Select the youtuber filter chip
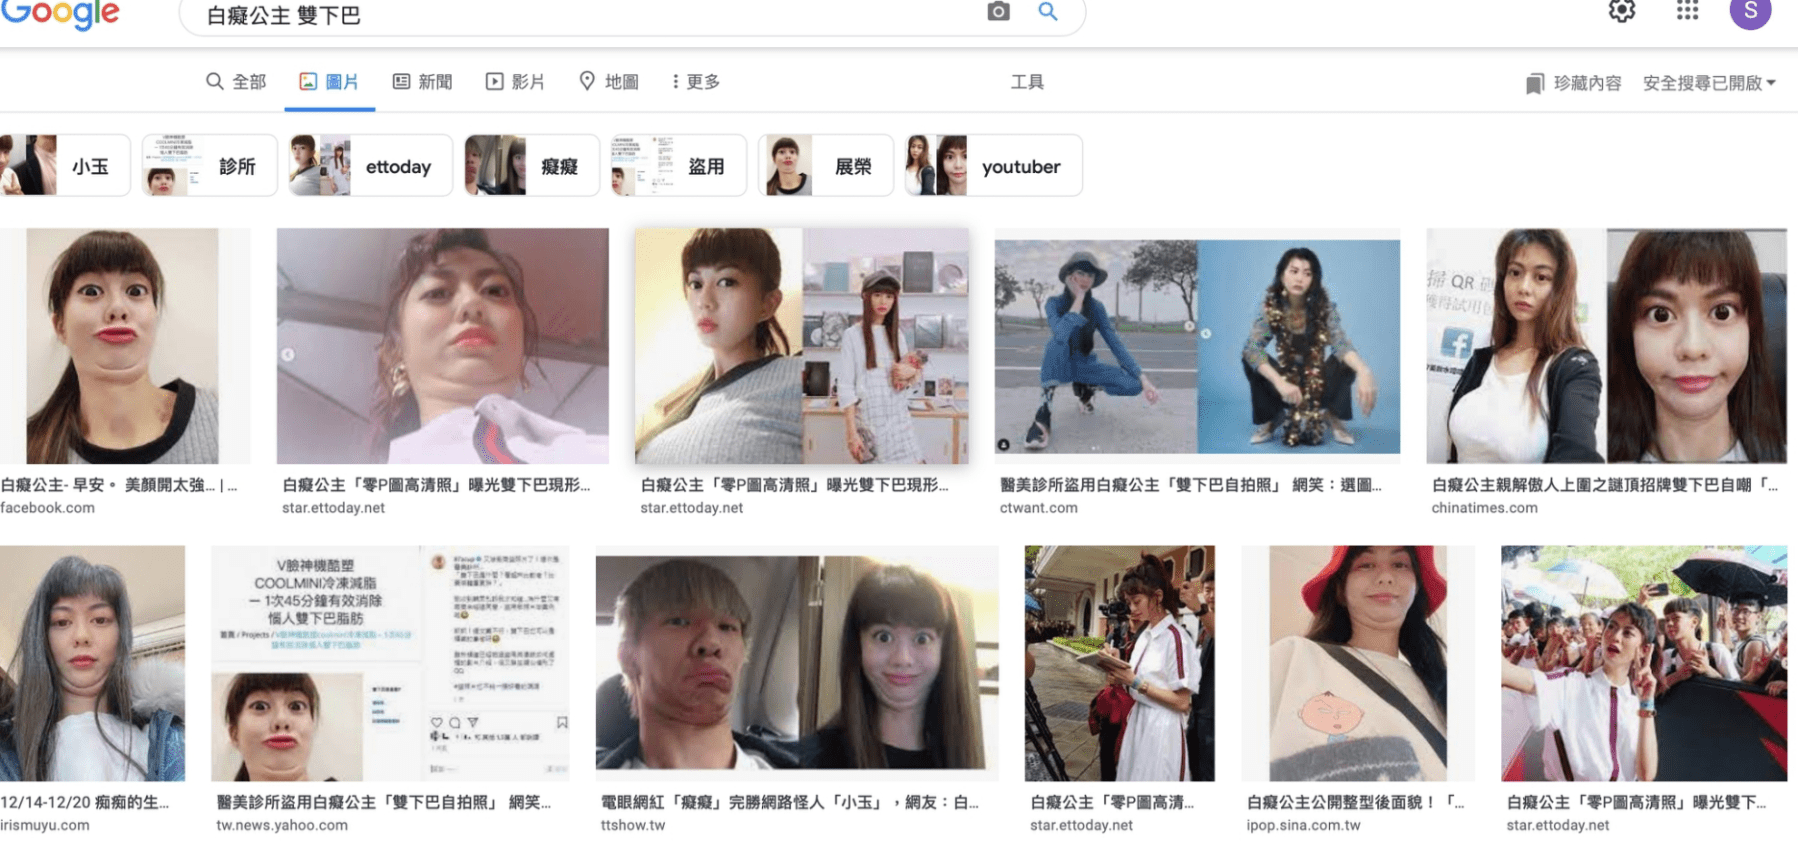Screen dimensions: 1798x841 click(x=993, y=166)
